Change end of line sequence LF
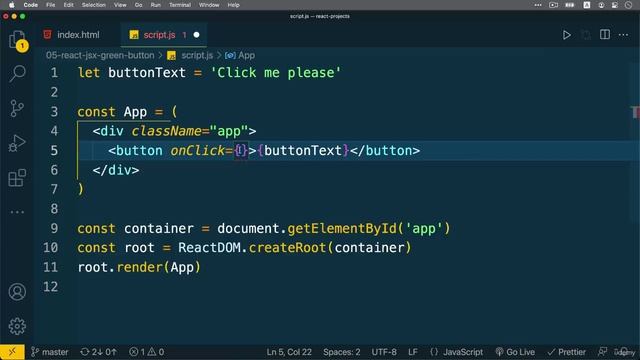Image resolution: width=640 pixels, height=360 pixels. pos(413,352)
